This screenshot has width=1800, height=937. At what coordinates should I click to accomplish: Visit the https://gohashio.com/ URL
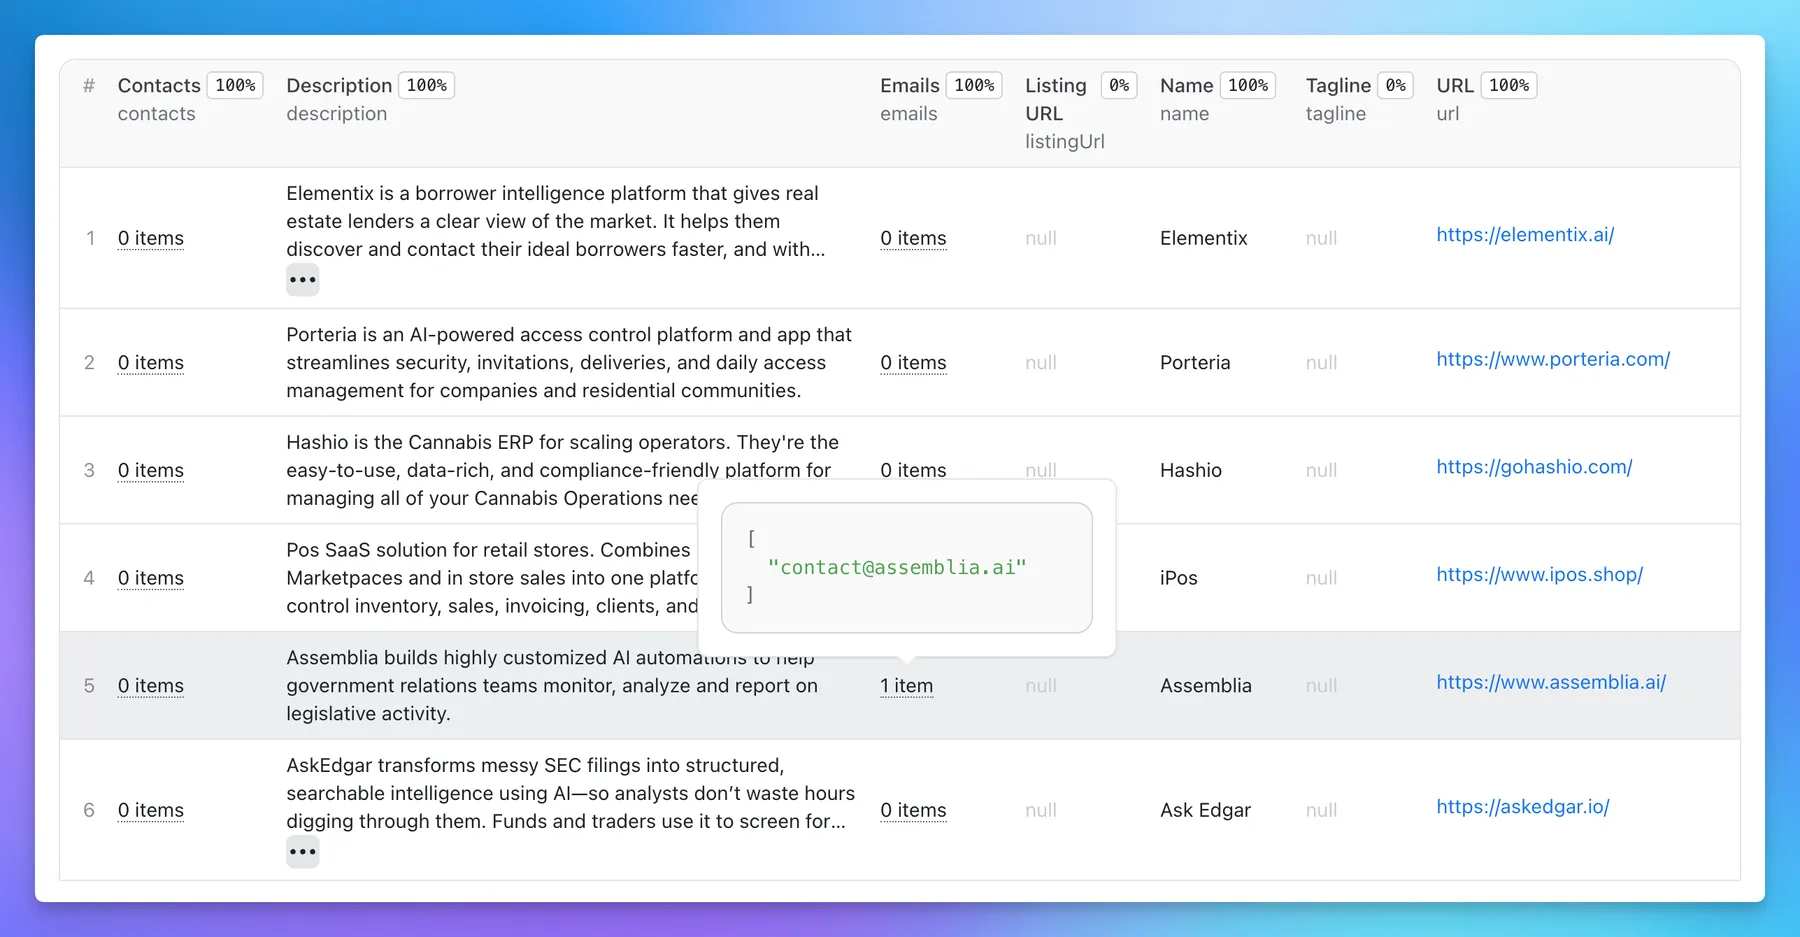point(1533,467)
